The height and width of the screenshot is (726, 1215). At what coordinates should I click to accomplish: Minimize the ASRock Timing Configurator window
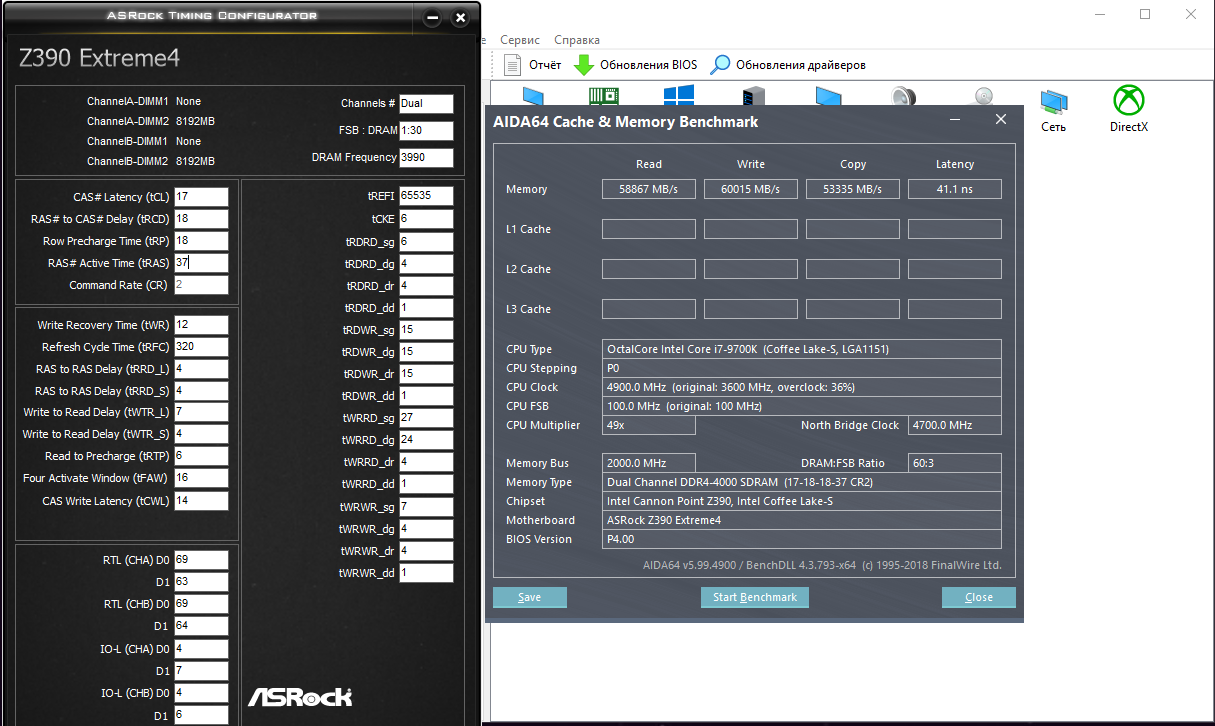tap(432, 17)
